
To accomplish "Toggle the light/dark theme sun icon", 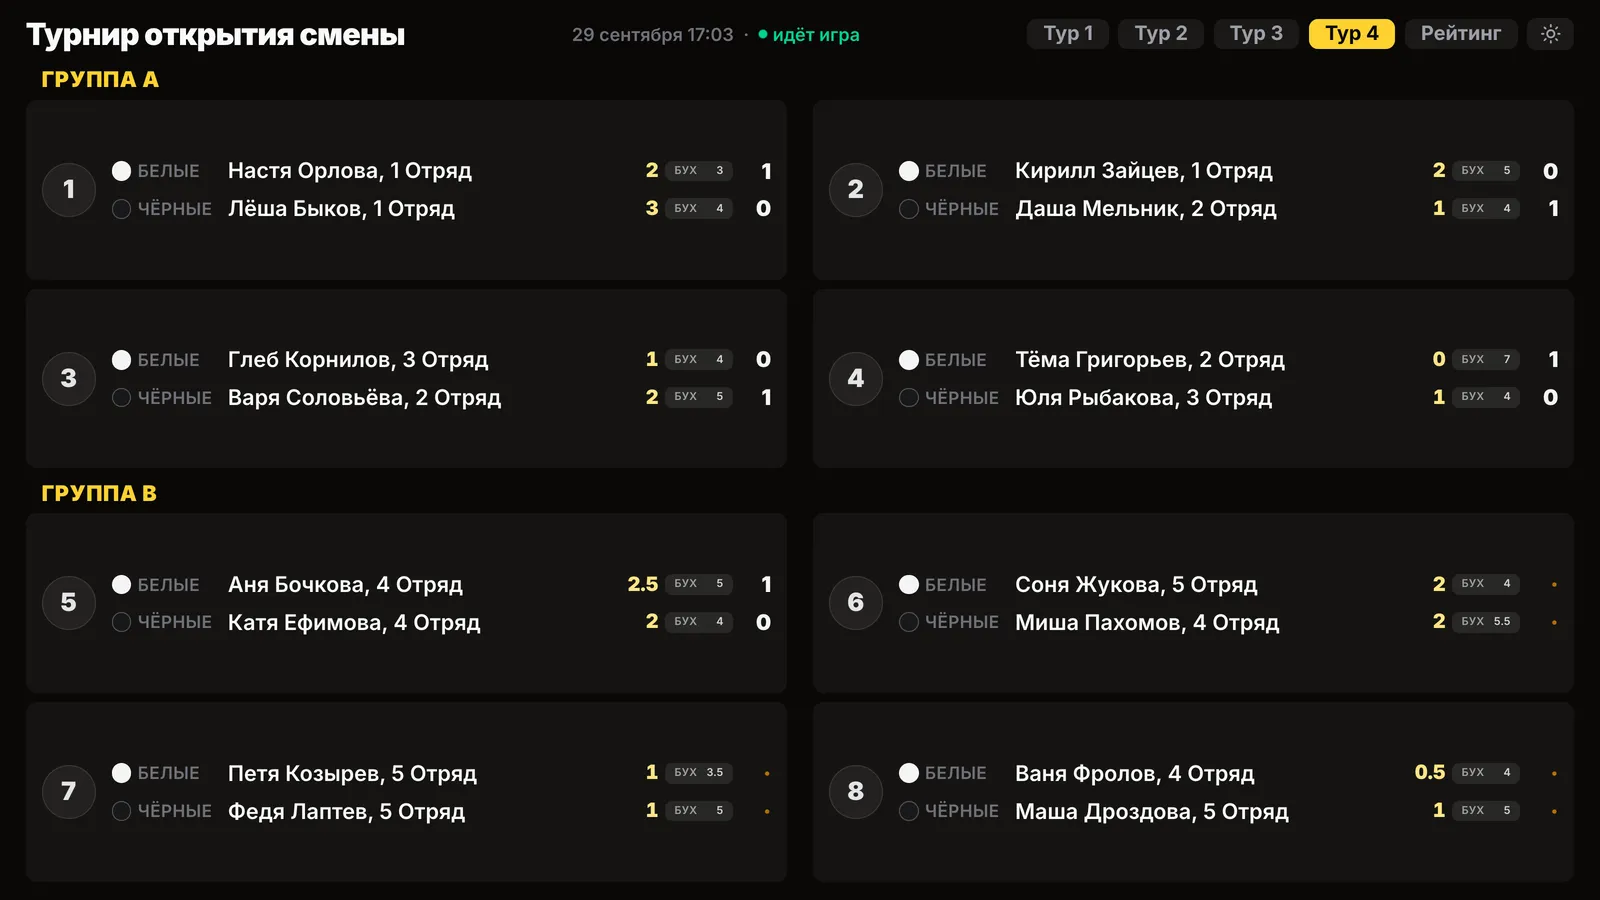I will [1550, 34].
